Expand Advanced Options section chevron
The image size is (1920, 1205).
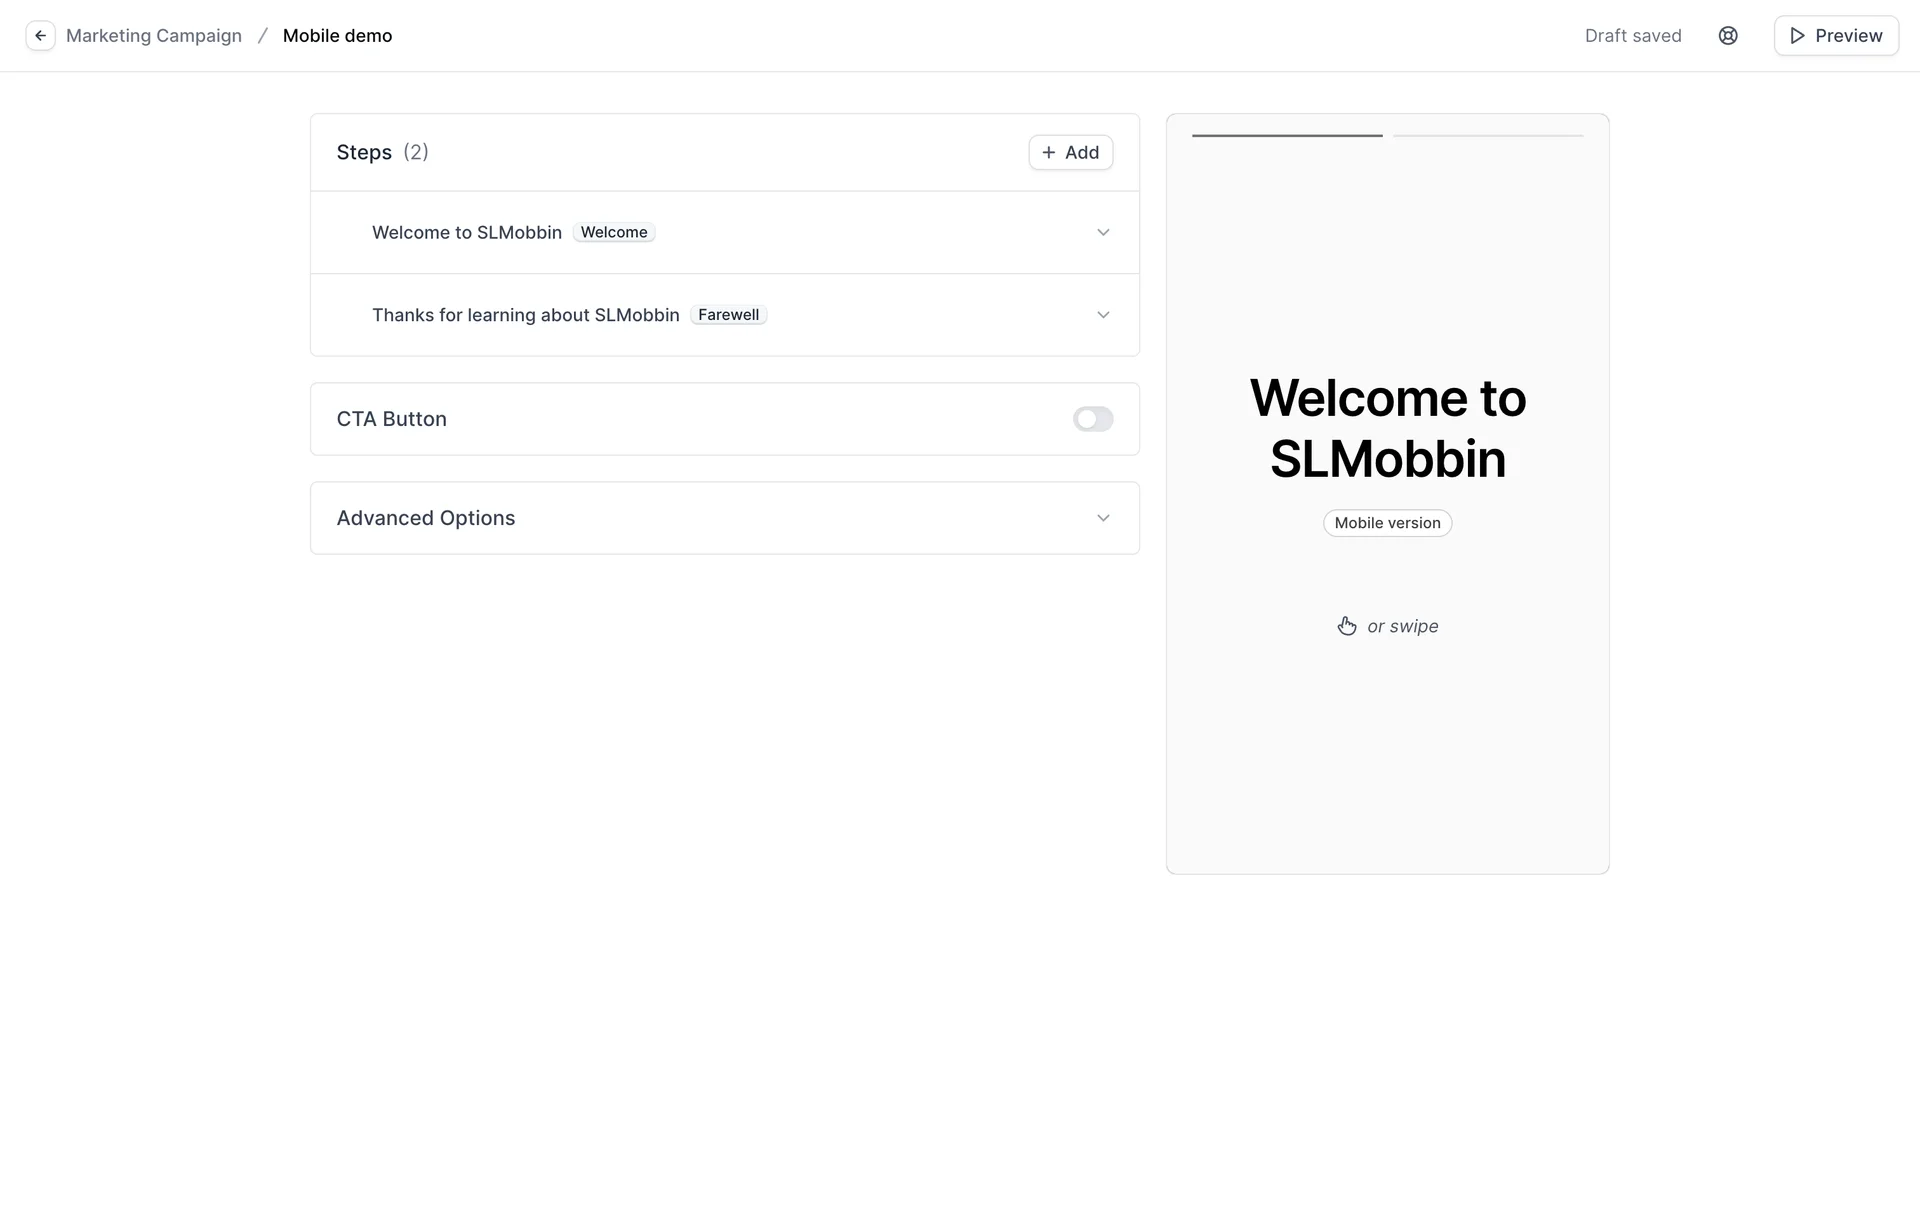1102,518
